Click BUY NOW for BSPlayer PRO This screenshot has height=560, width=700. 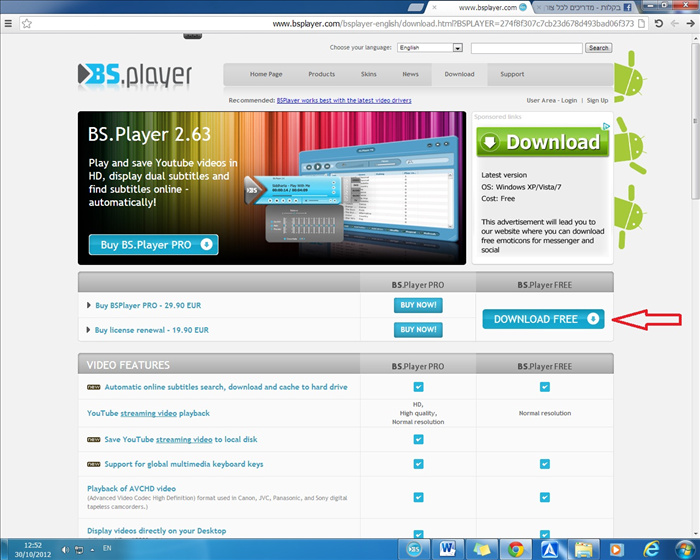point(418,305)
